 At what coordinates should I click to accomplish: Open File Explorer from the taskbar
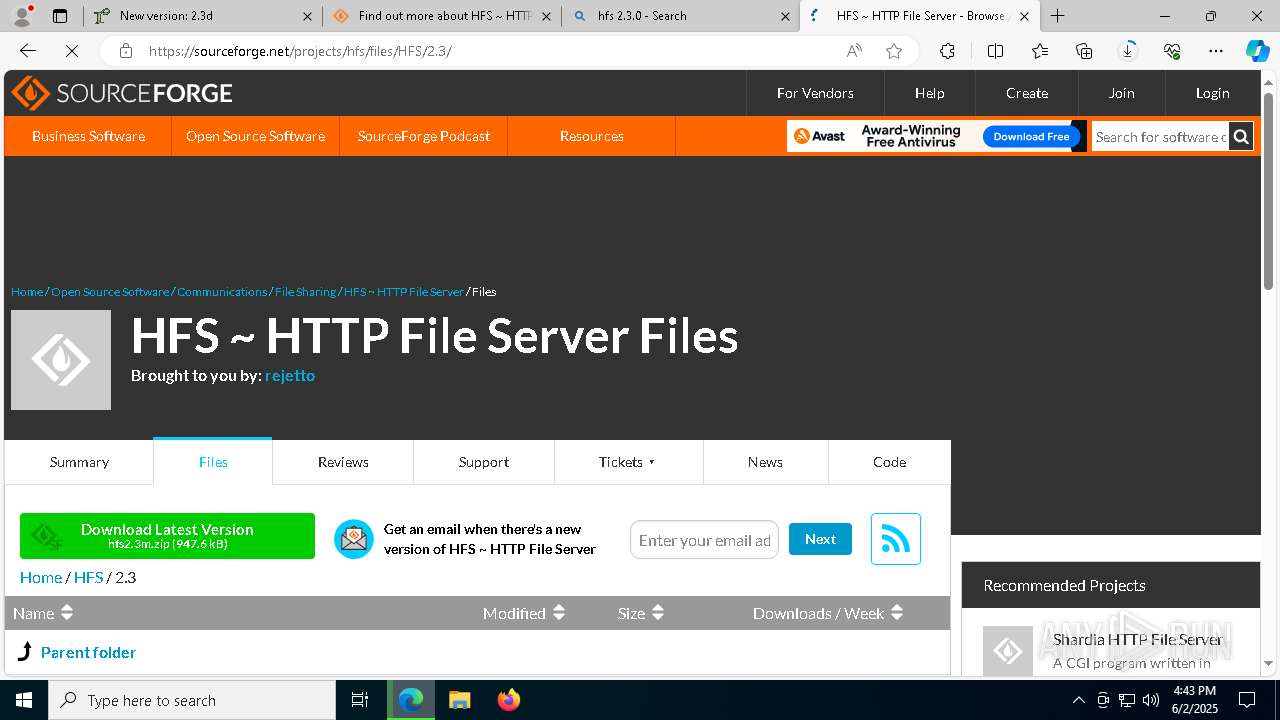(x=459, y=700)
